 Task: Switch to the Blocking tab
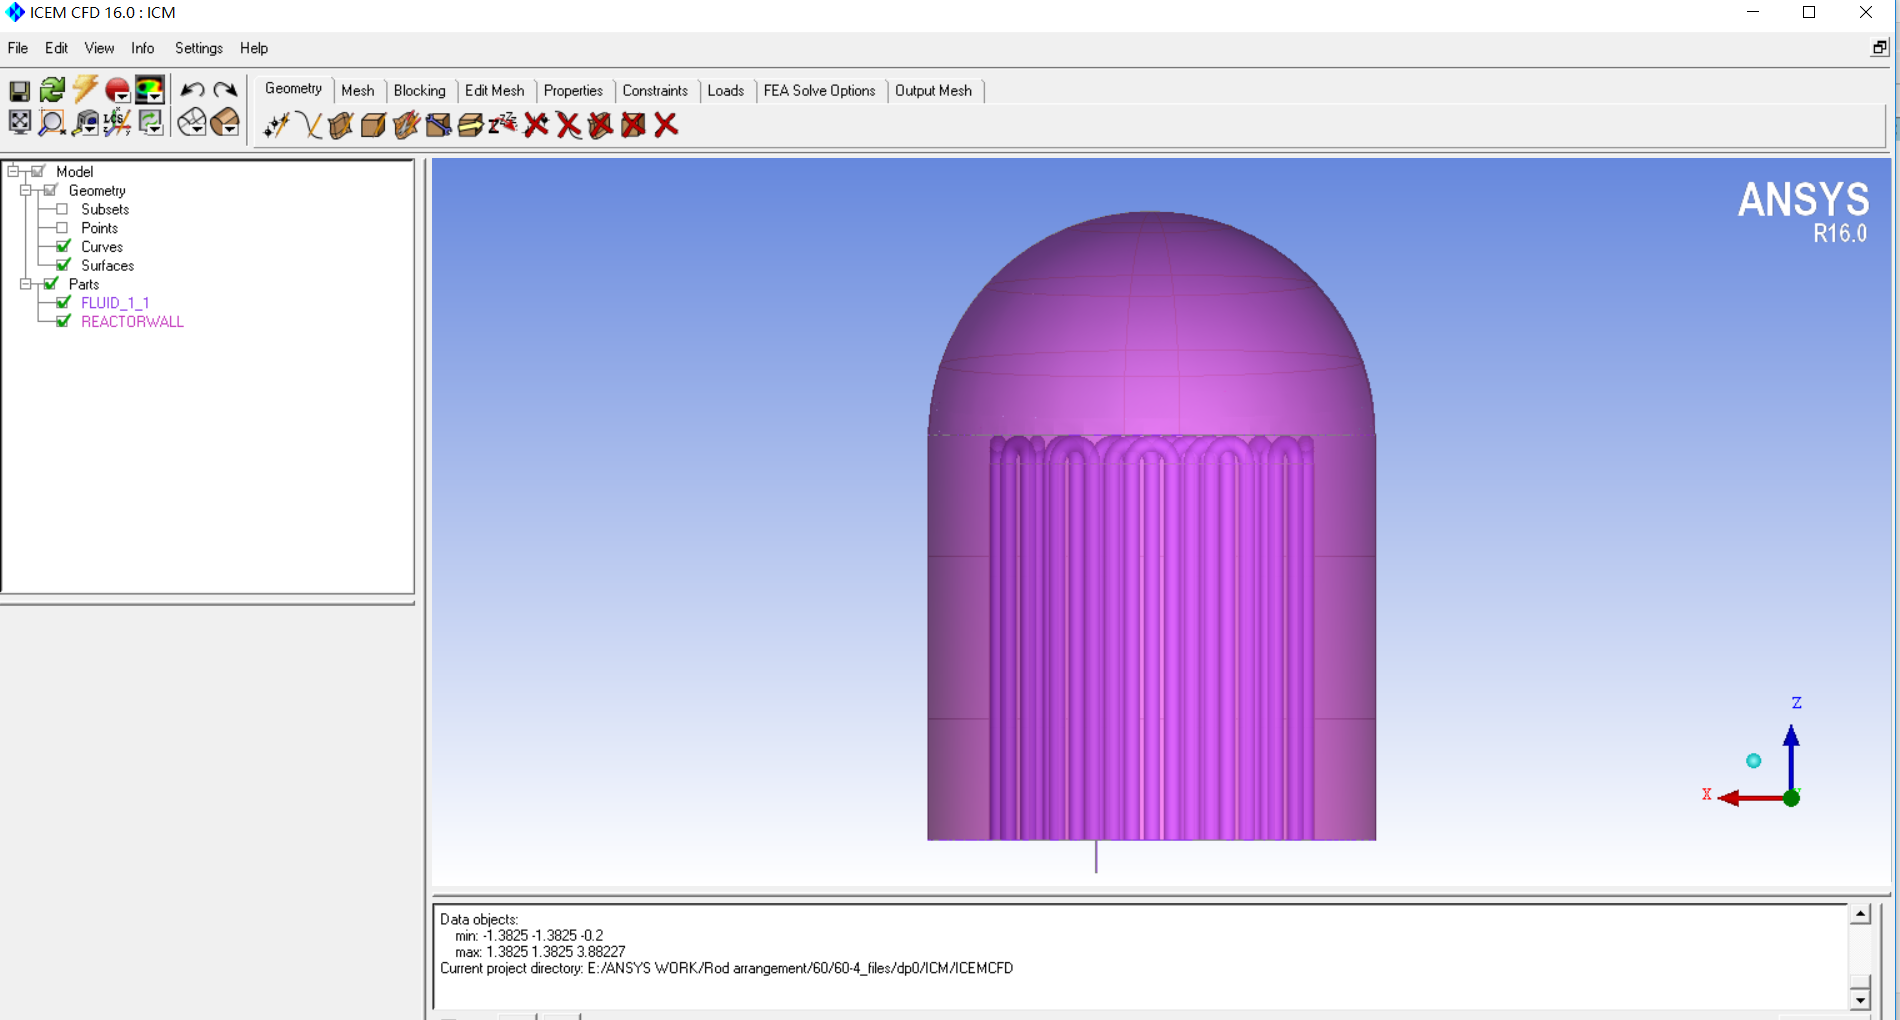tap(419, 90)
